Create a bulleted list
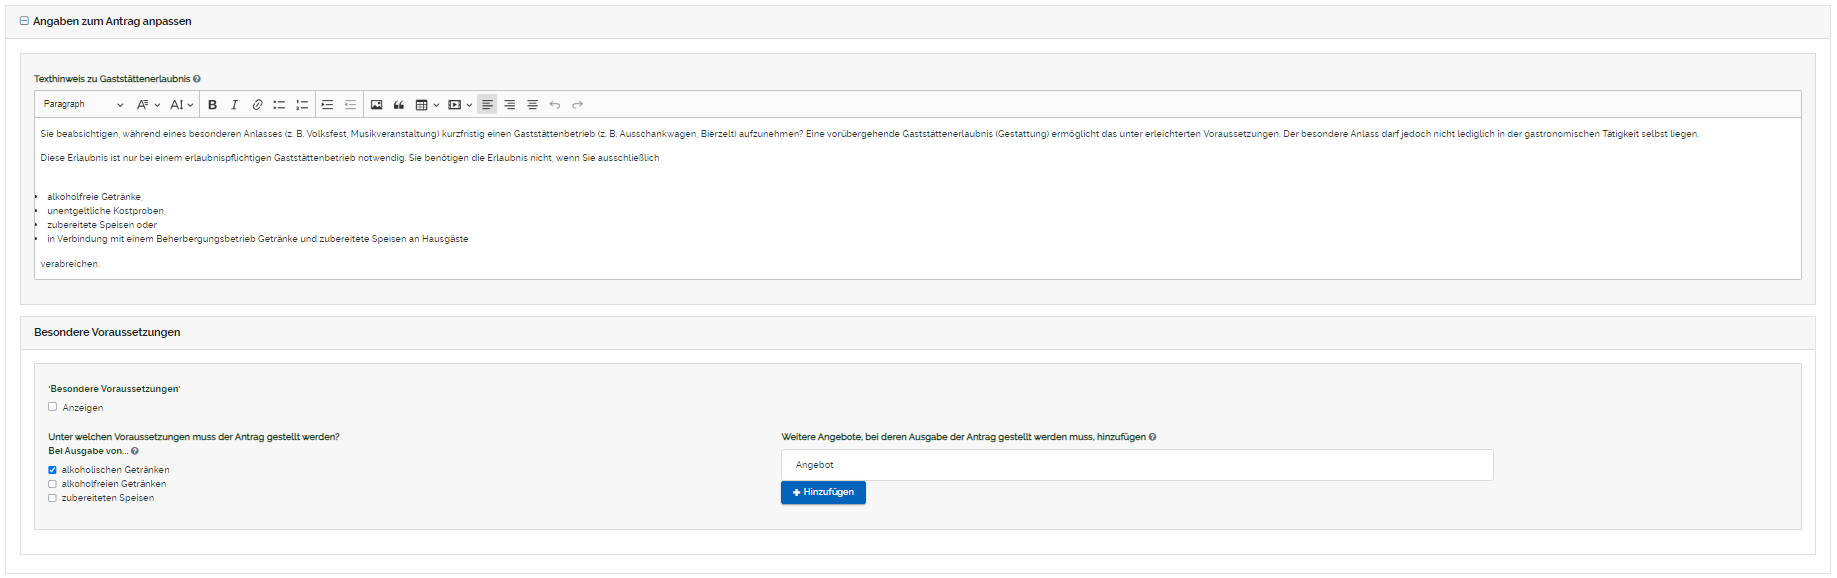The image size is (1837, 578). [279, 105]
